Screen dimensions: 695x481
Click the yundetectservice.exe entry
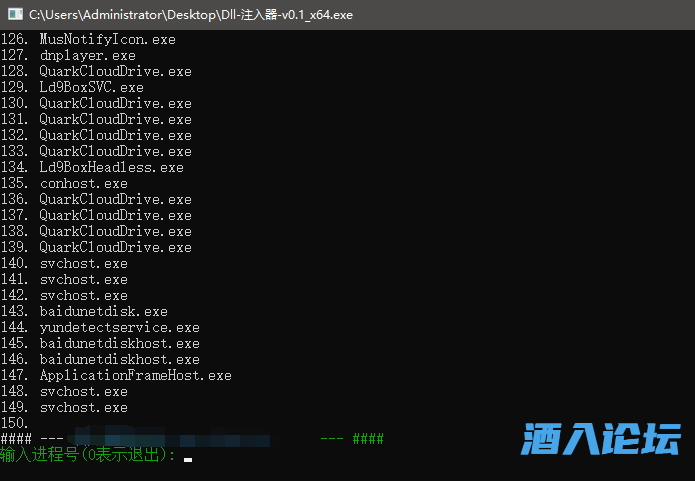(x=119, y=327)
